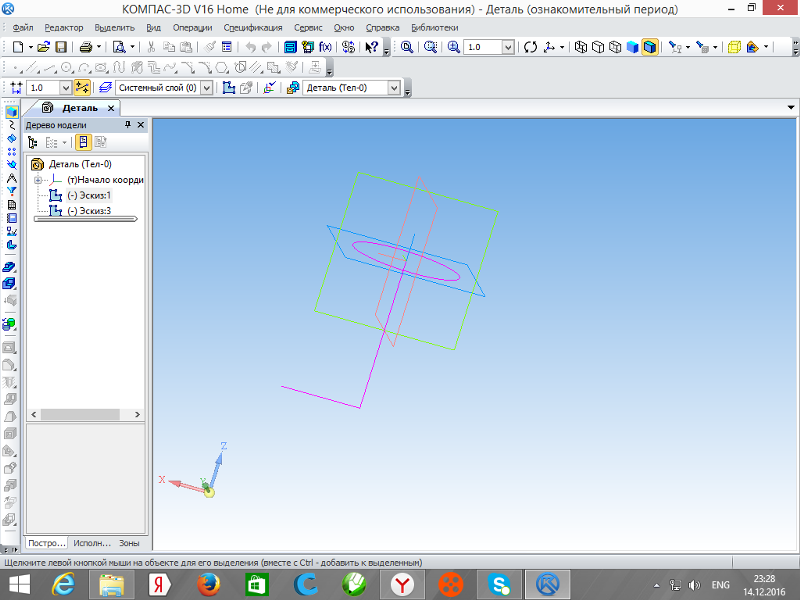Select the Sketch icon in current-state toolbar
The image size is (800, 600).
(x=229, y=88)
